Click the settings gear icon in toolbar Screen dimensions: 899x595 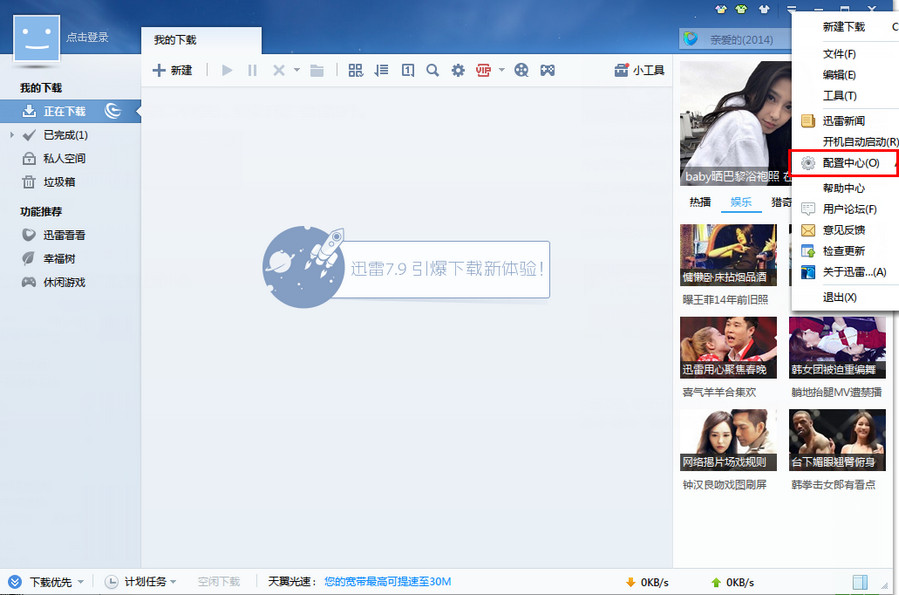point(458,70)
